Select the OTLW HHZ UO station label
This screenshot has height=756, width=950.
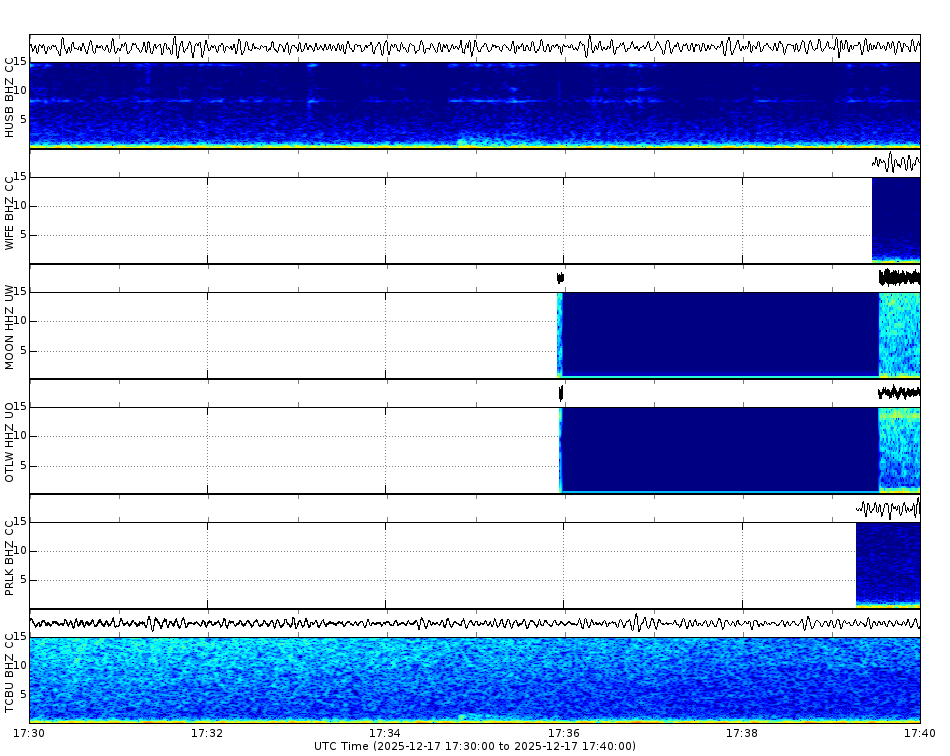tap(10, 440)
